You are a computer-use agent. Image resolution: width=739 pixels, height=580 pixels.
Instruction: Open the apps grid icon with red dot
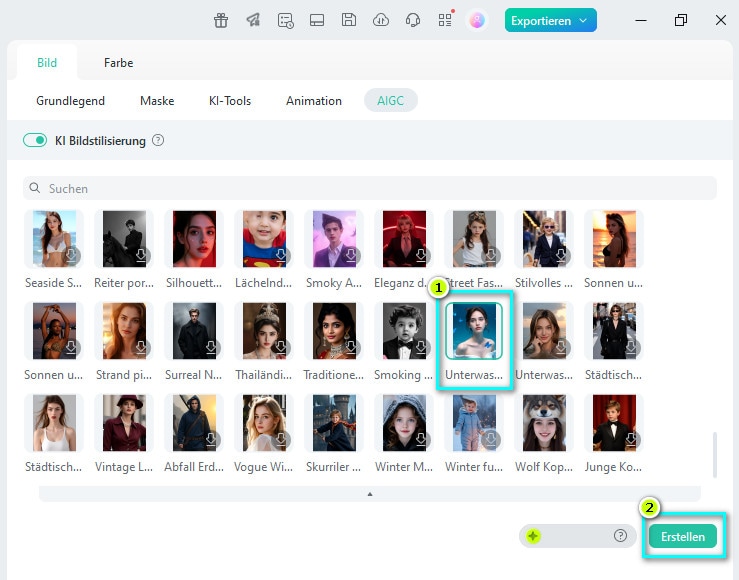(445, 19)
